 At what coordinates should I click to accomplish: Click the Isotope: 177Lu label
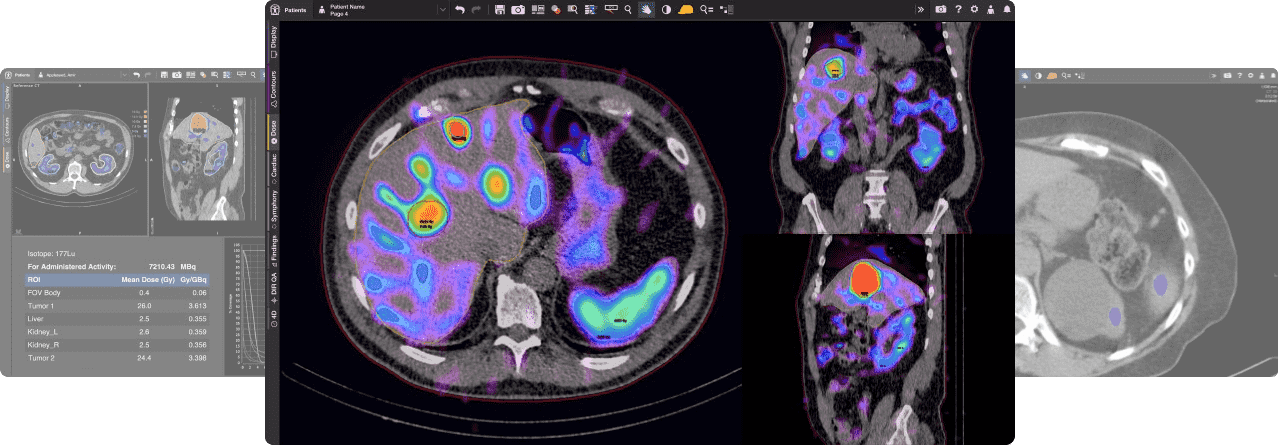pyautogui.click(x=50, y=254)
